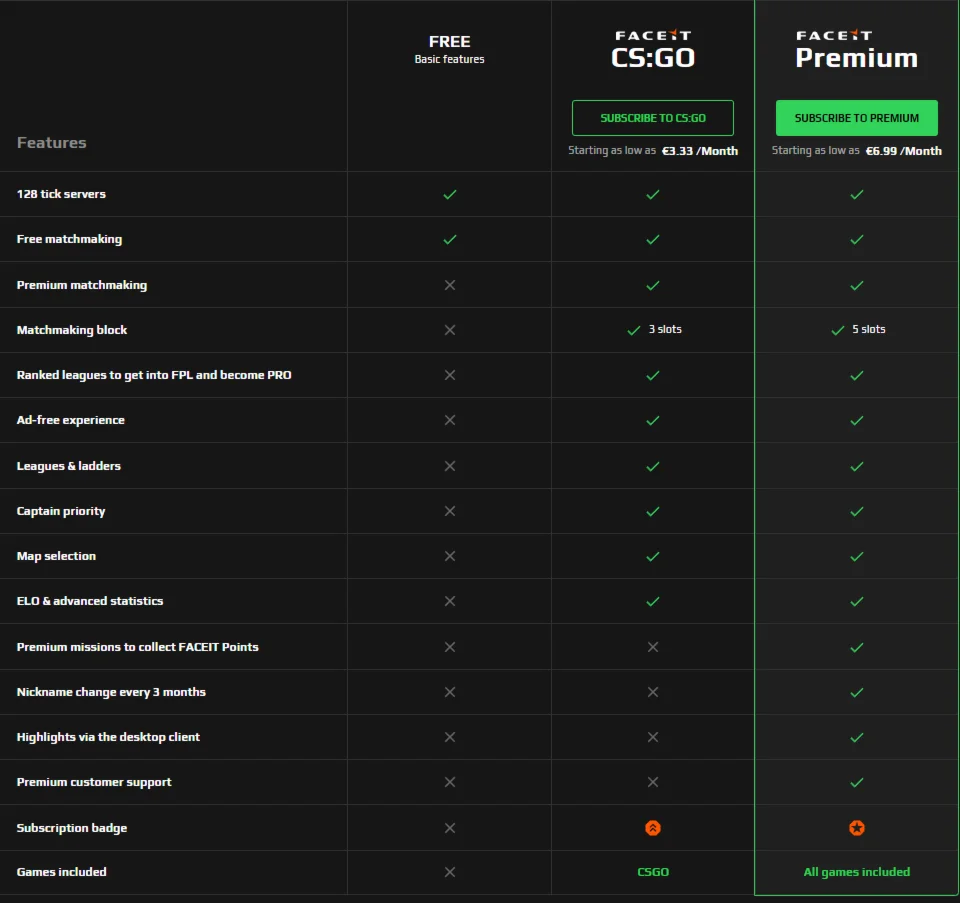Click CS:GO checkmark for Ad-free experience
The image size is (960, 903).
click(653, 420)
